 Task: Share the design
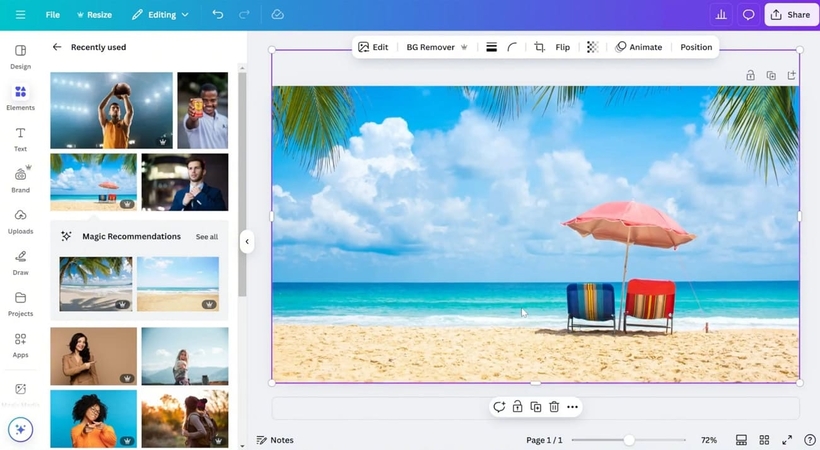click(x=791, y=15)
